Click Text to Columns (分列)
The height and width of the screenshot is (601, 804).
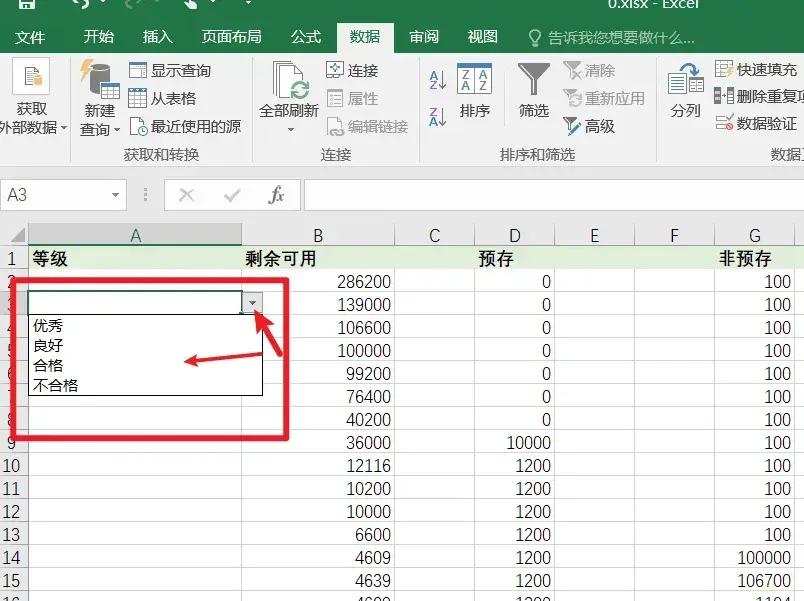[x=686, y=90]
